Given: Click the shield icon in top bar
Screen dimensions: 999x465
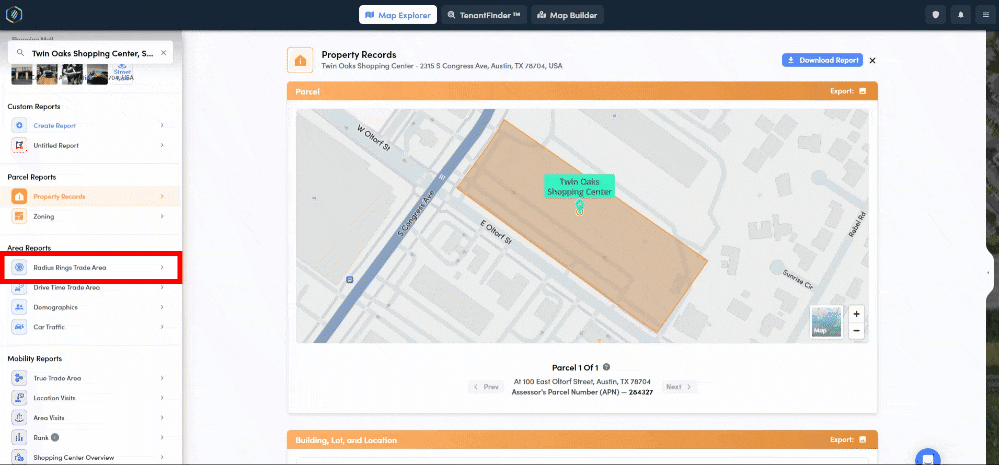Looking at the screenshot, I should pyautogui.click(x=936, y=15).
